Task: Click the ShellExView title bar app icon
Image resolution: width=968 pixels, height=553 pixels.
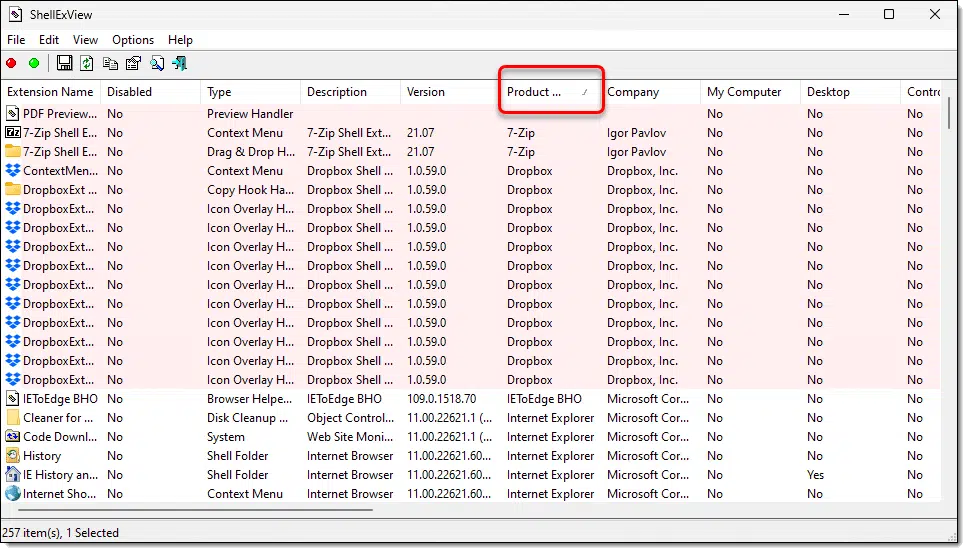Action: [x=15, y=14]
